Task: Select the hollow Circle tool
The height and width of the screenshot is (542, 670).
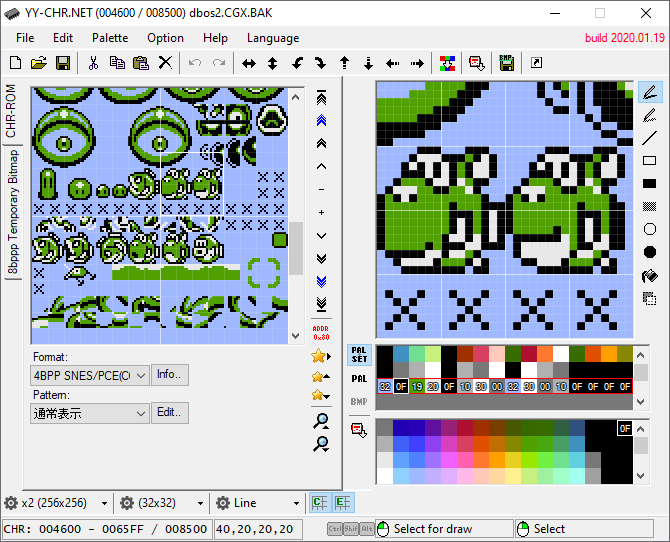Action: coord(649,230)
